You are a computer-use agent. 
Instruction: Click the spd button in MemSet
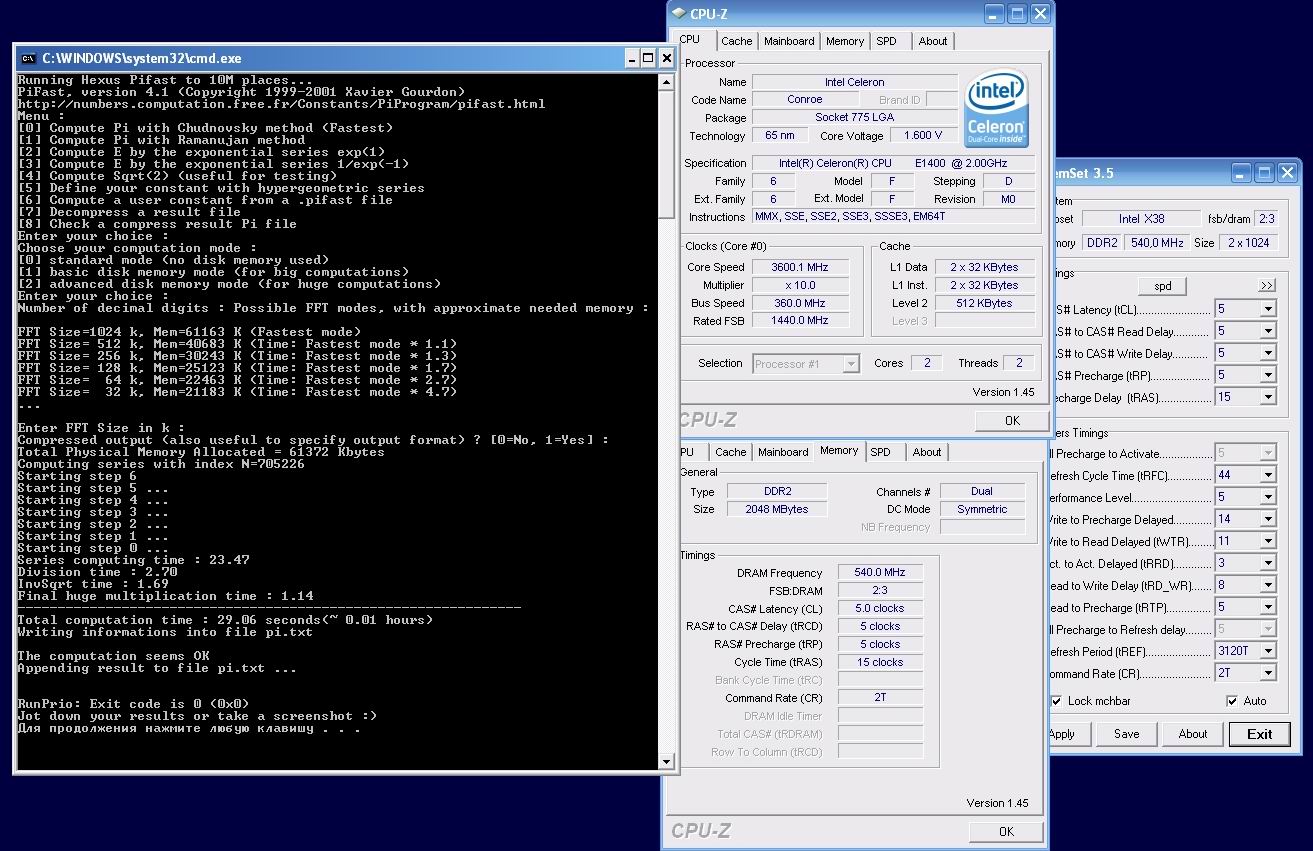tap(1163, 286)
